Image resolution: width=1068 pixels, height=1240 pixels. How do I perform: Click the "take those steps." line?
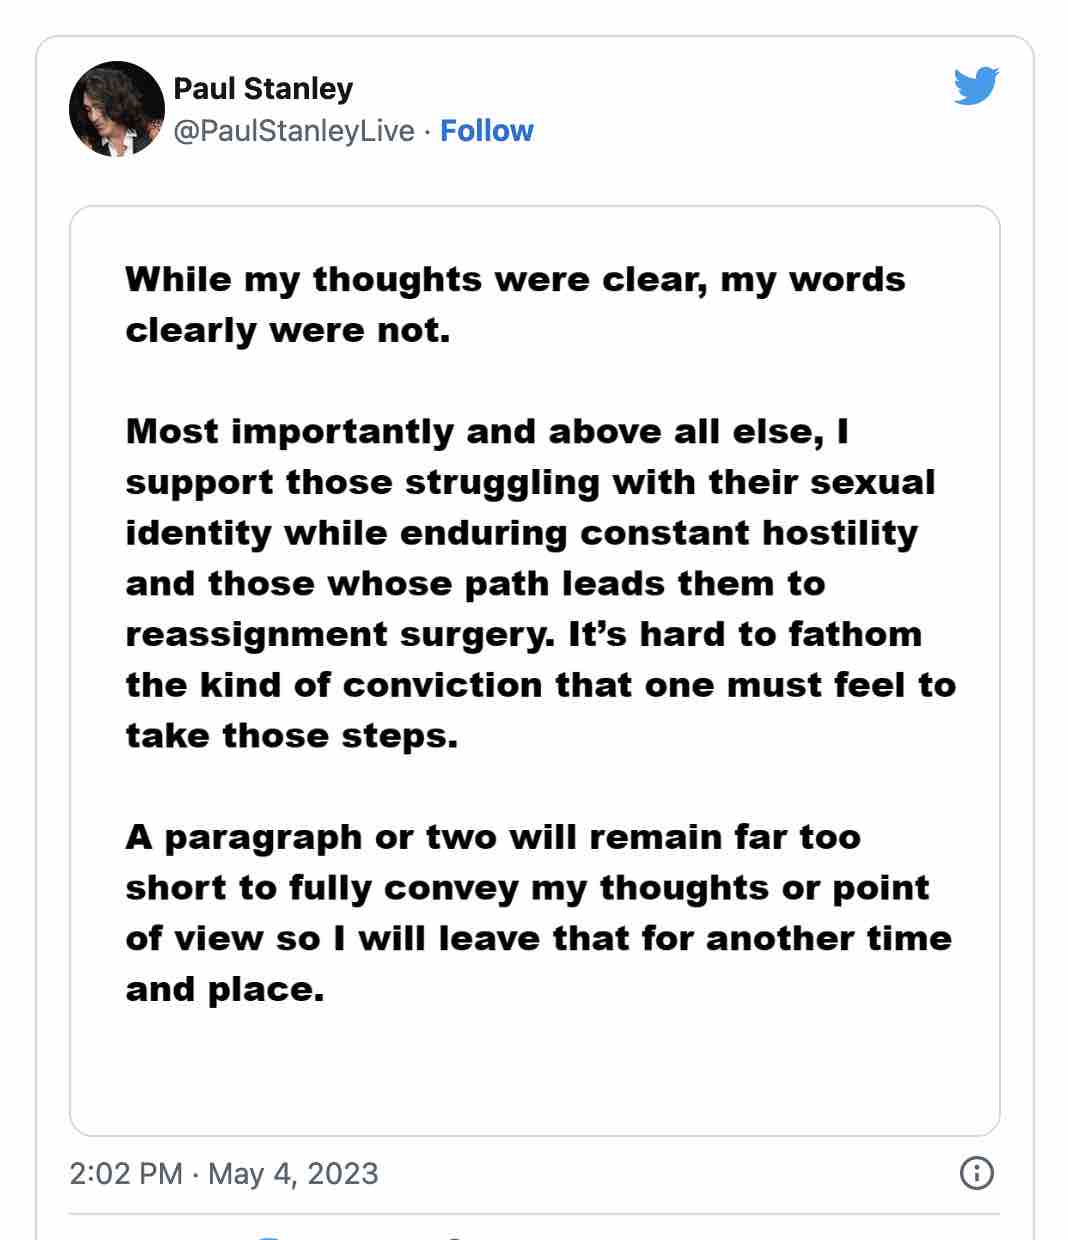coord(291,737)
